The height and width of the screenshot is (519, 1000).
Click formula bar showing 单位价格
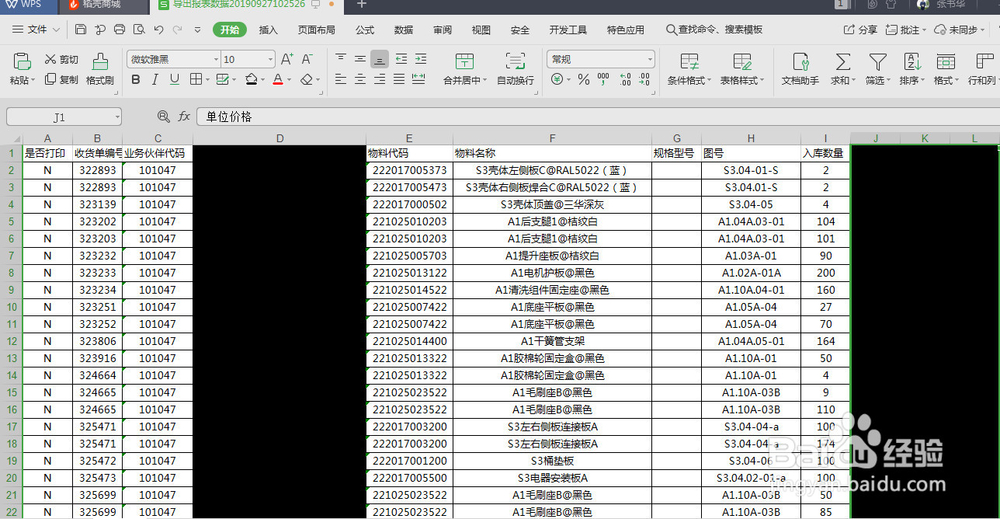(x=598, y=117)
